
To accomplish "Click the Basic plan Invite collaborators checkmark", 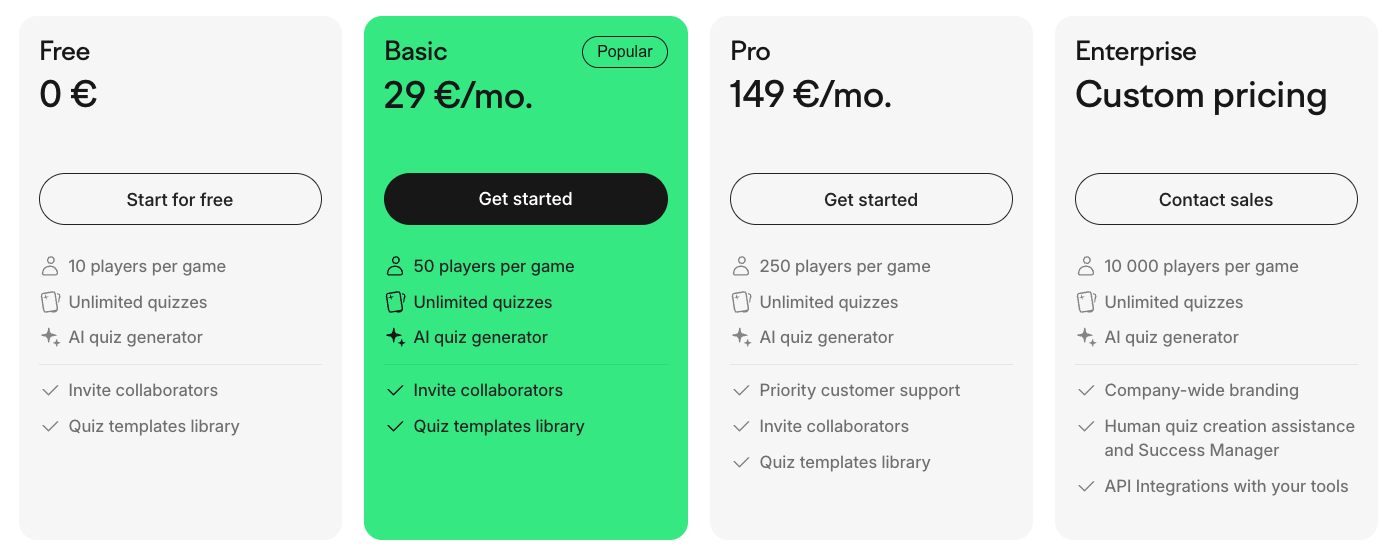I will [395, 390].
